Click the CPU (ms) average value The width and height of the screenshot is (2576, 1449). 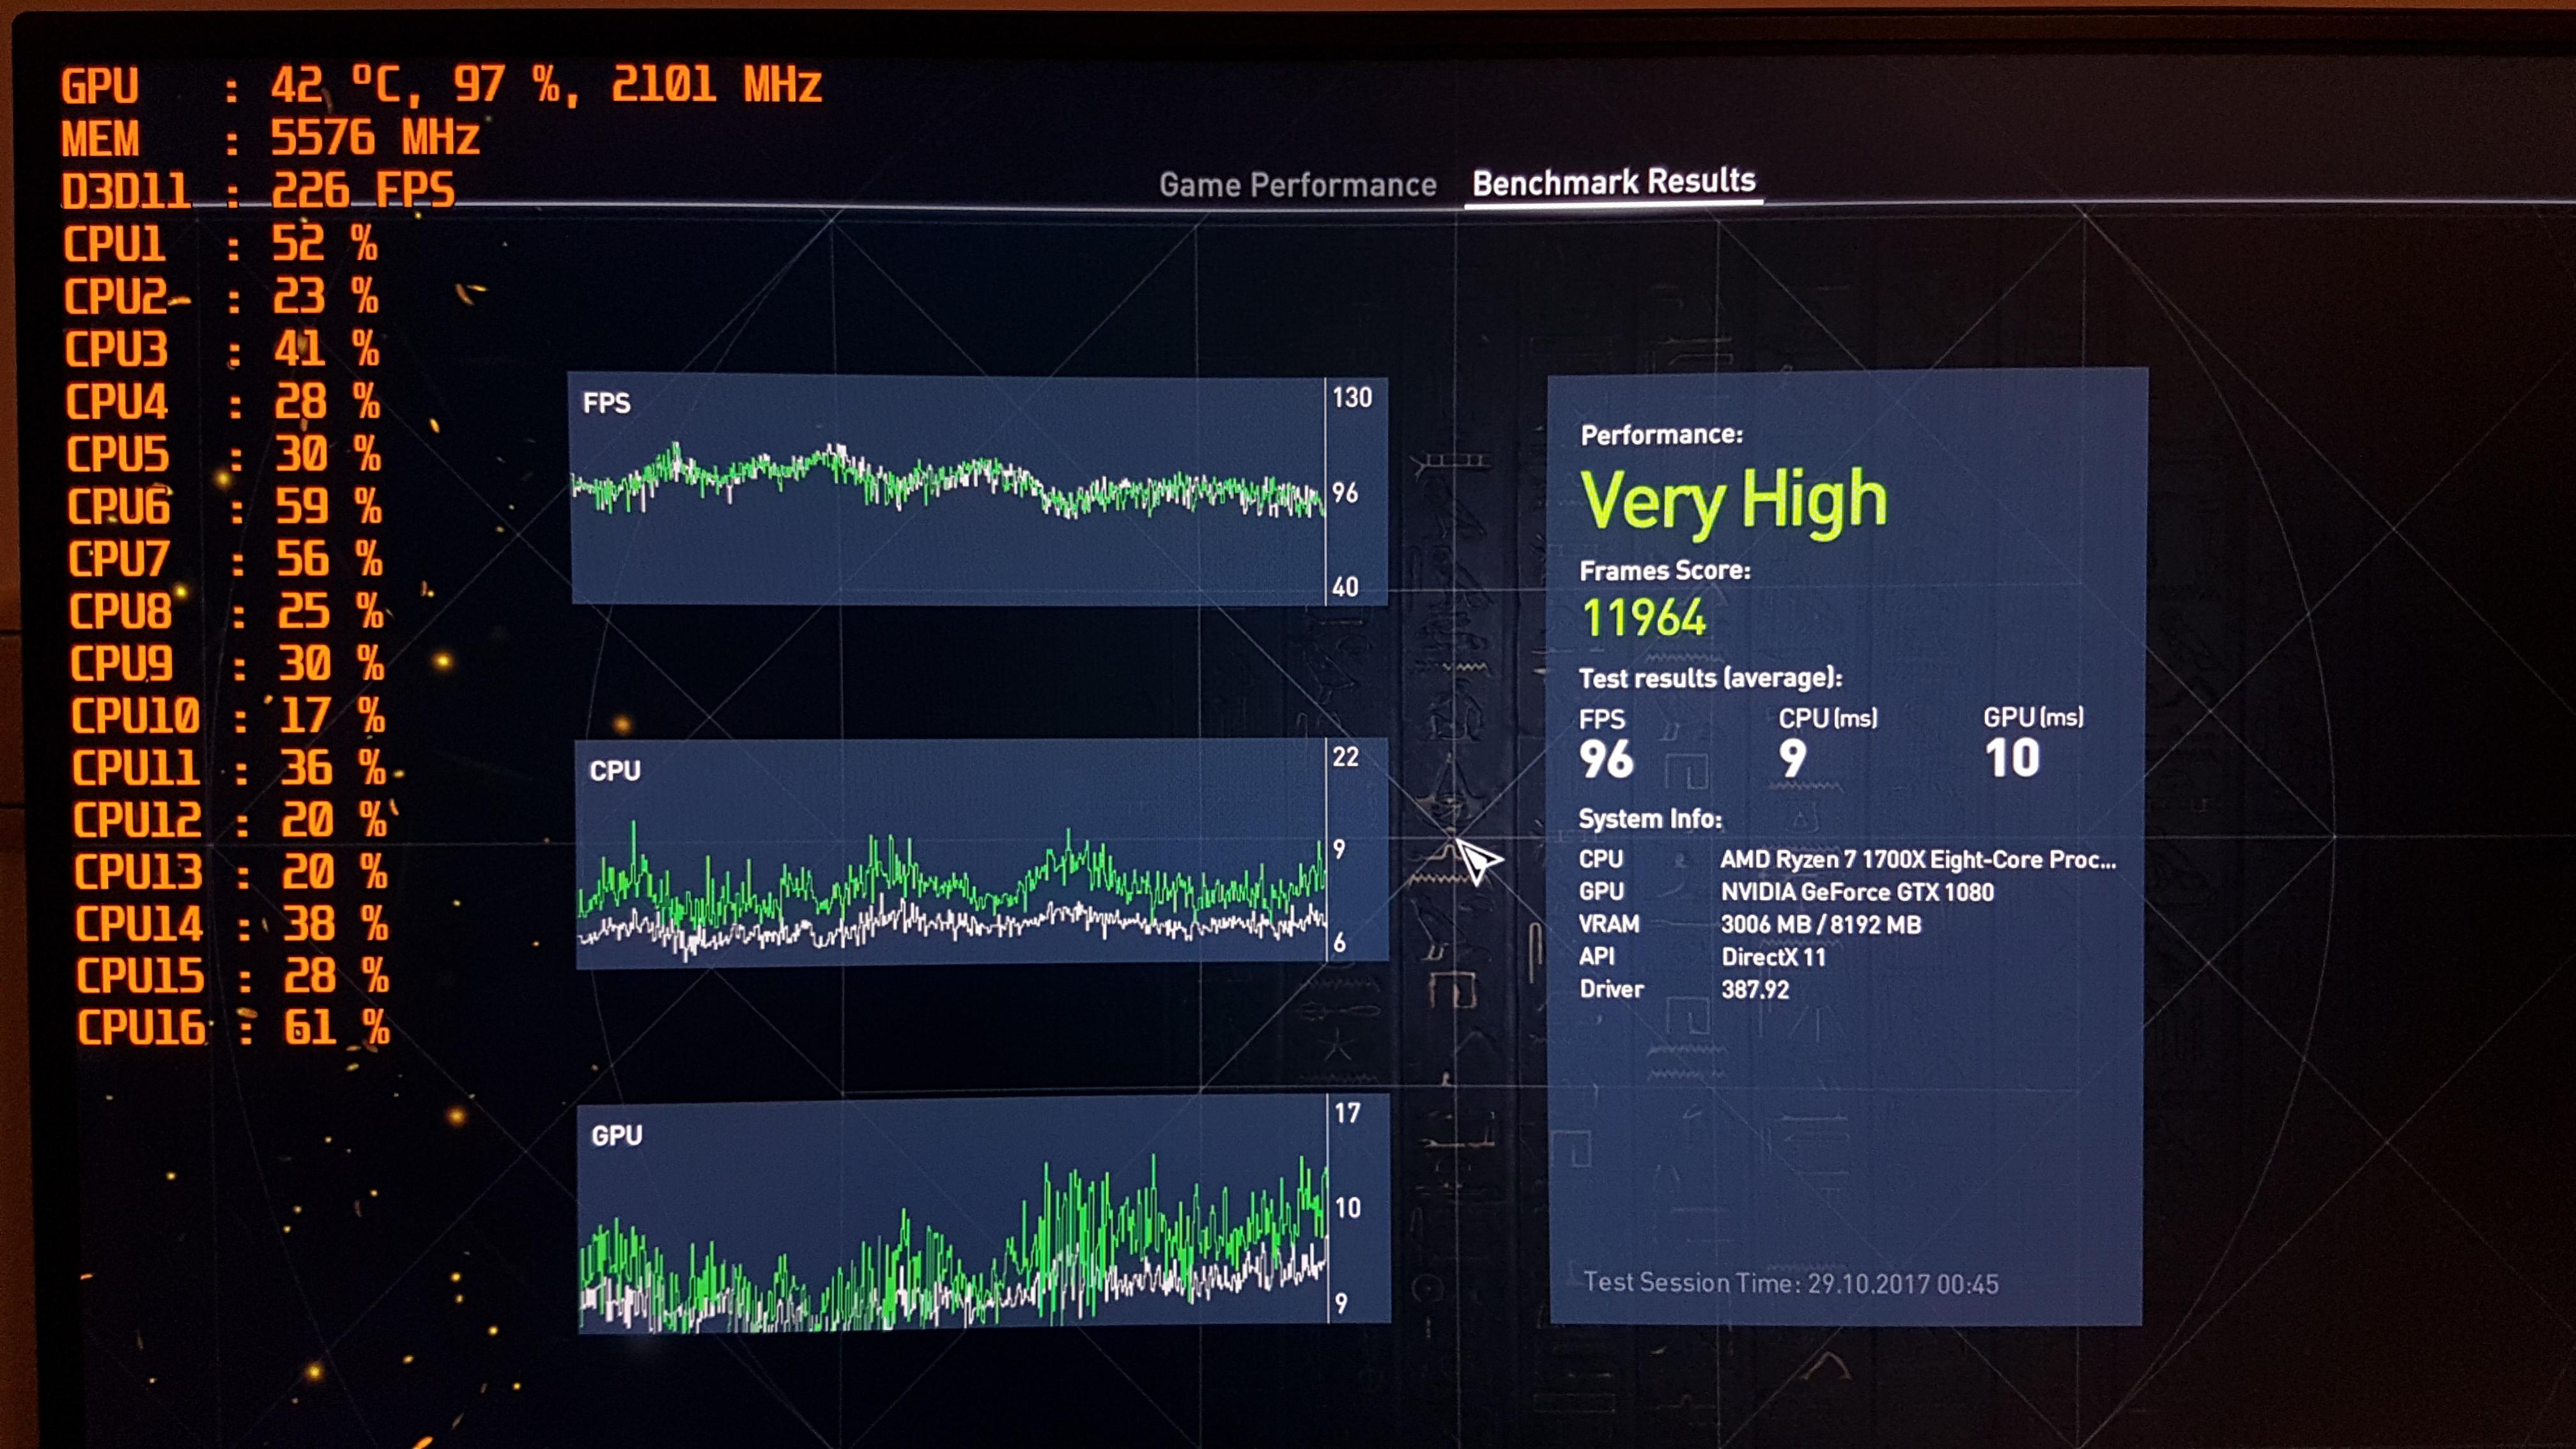click(1792, 758)
